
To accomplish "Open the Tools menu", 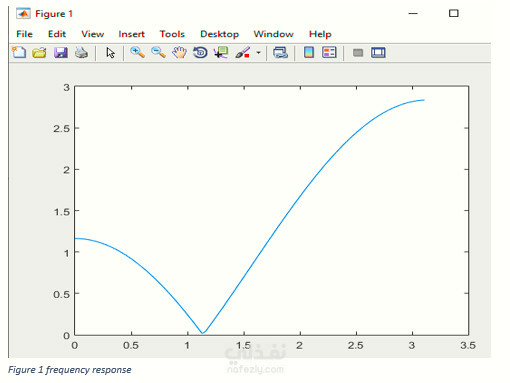I will [172, 34].
